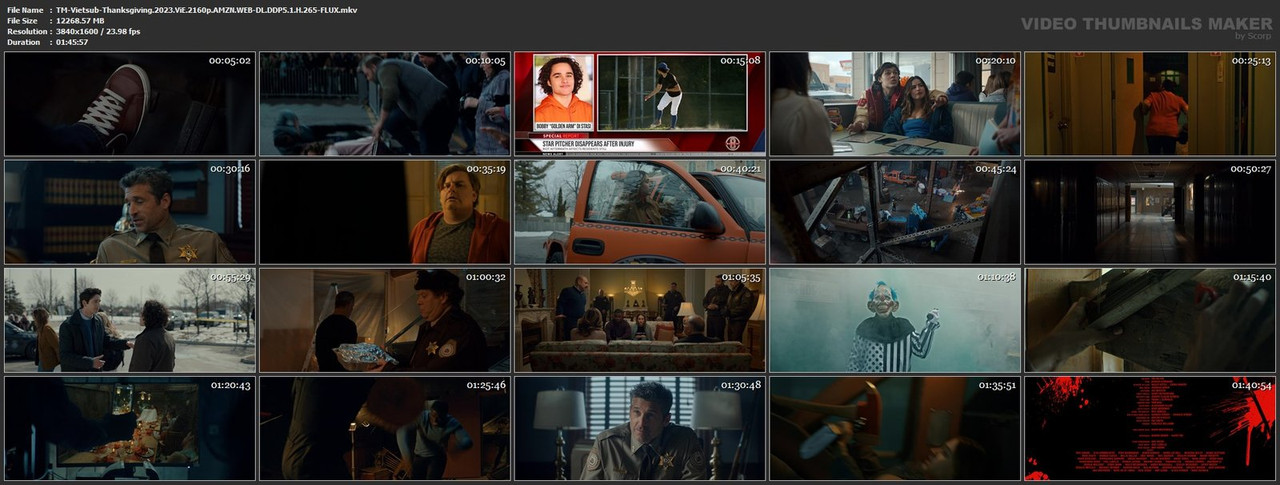
Task: Select the thumbnail timestamped 00:05:02
Action: (x=130, y=103)
